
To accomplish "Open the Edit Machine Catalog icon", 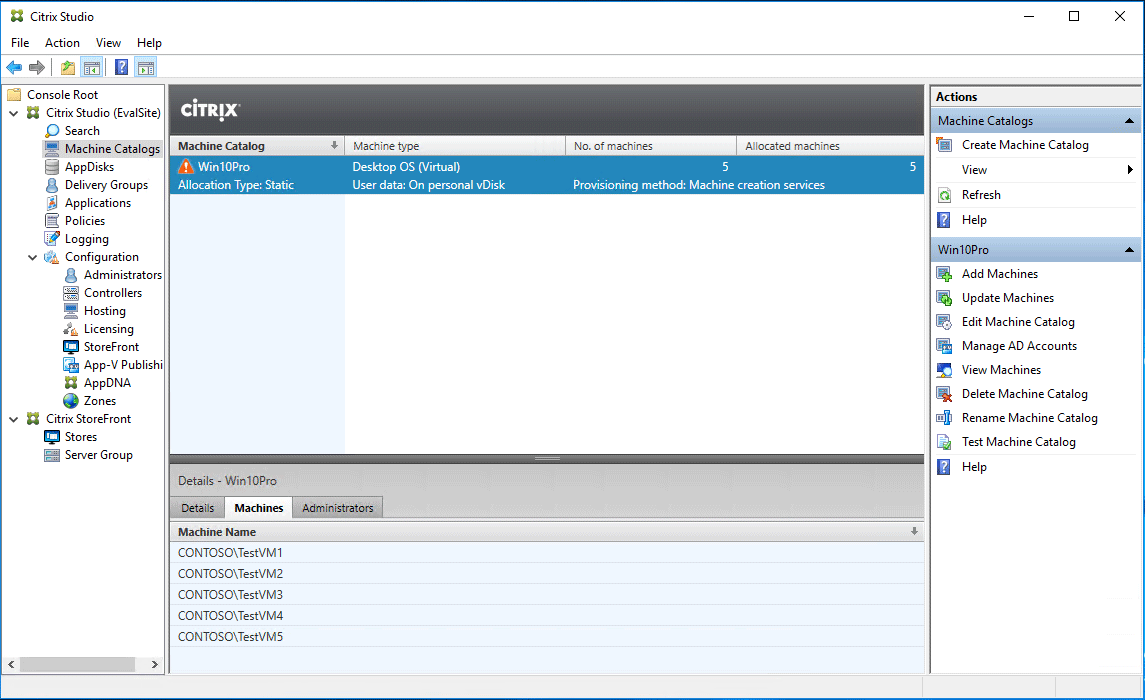I will click(944, 321).
